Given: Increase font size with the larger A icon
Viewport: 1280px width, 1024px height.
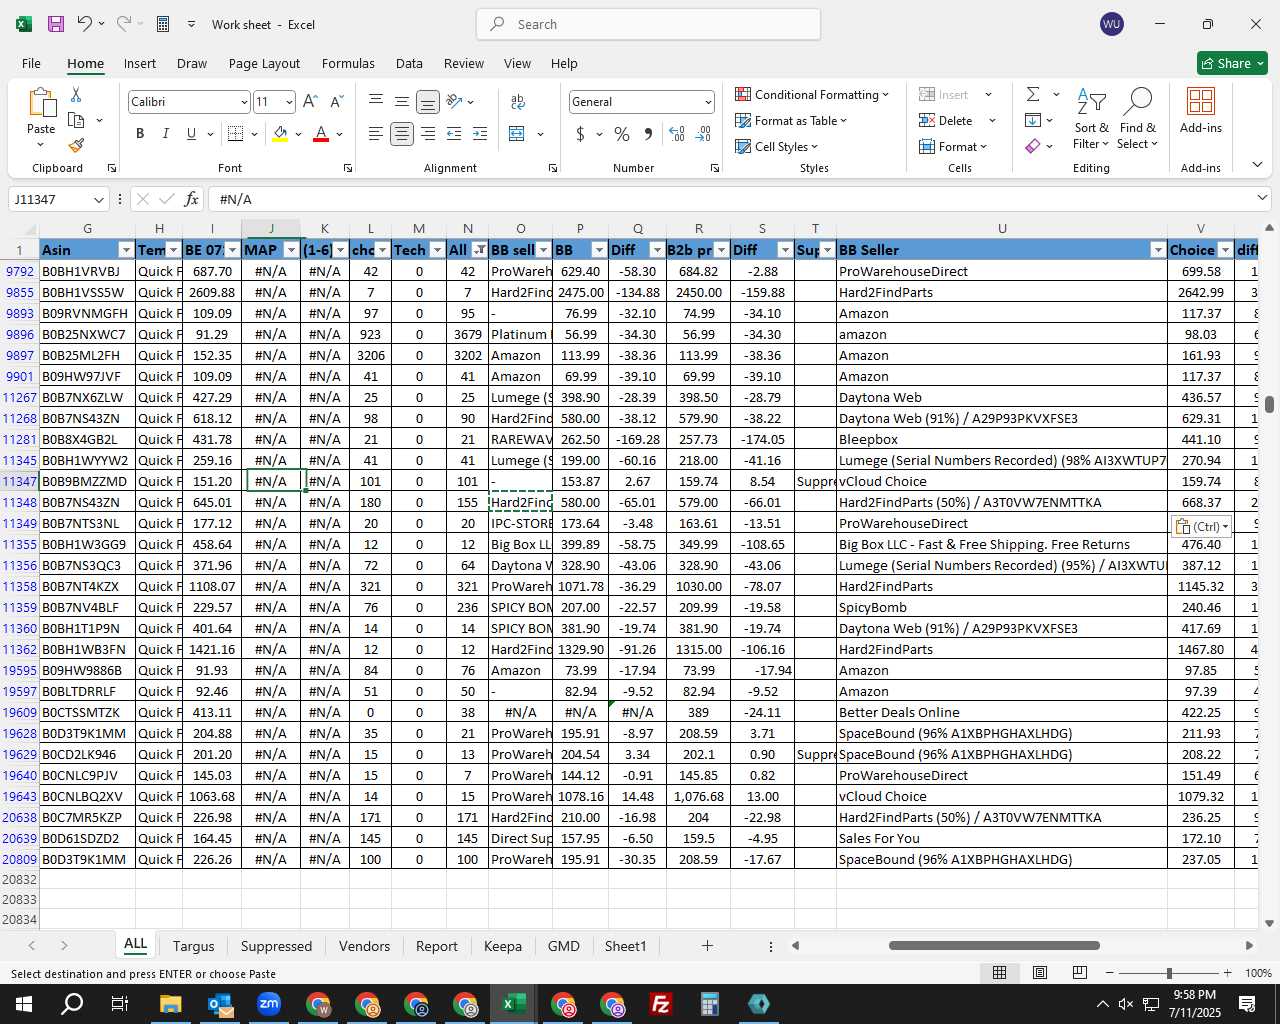Looking at the screenshot, I should 310,101.
